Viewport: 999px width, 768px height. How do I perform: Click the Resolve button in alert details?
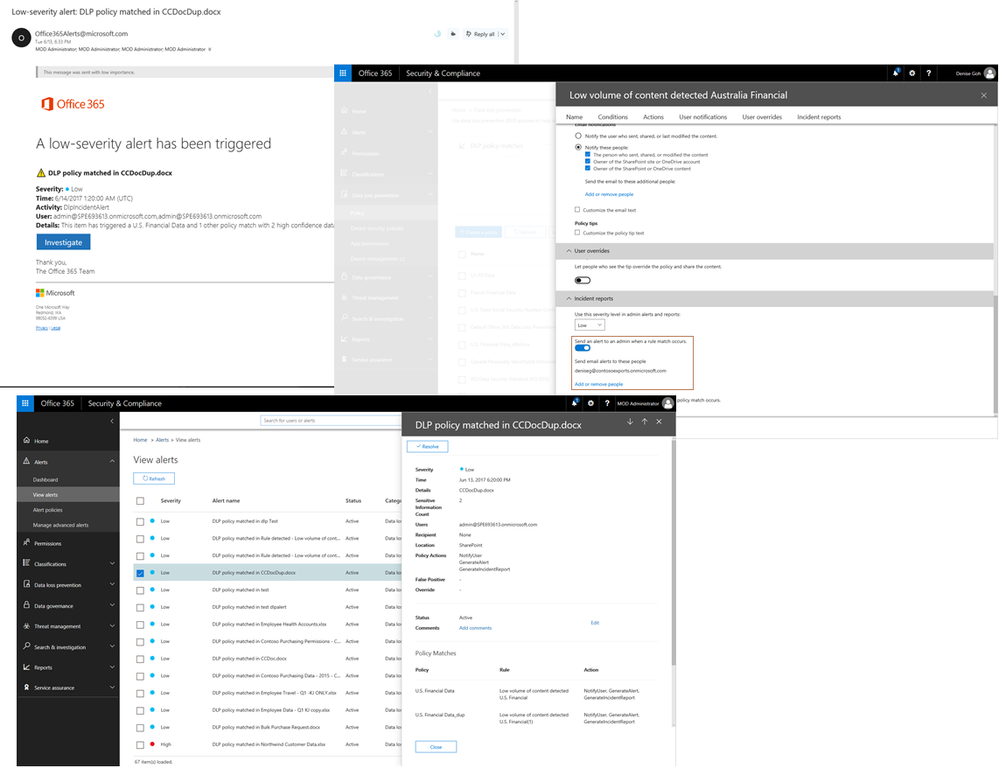coord(428,447)
